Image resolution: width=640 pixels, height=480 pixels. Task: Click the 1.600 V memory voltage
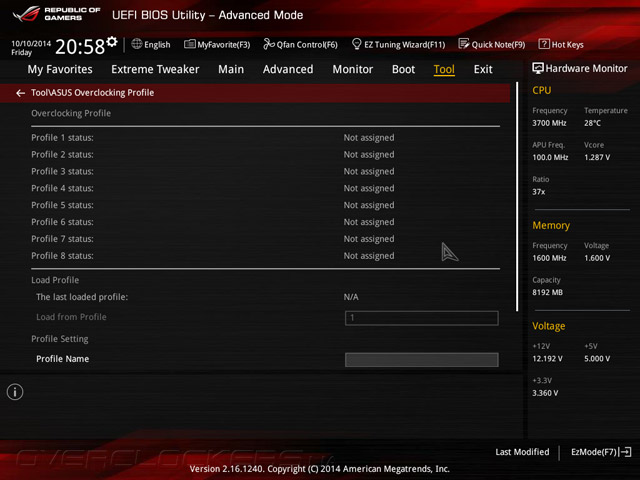(597, 258)
